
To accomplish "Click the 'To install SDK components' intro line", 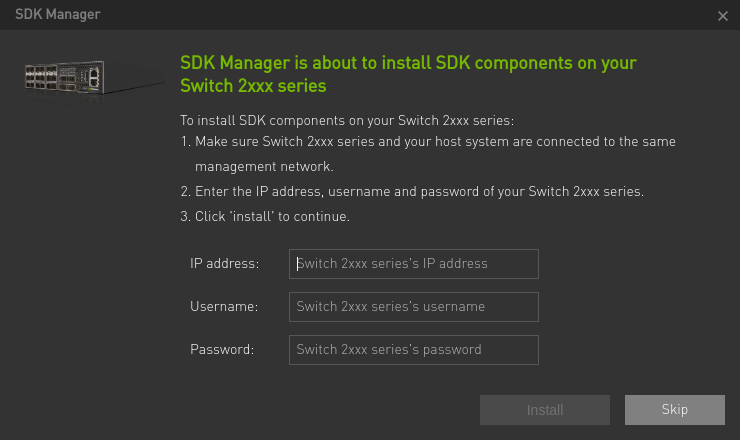I will [347, 121].
